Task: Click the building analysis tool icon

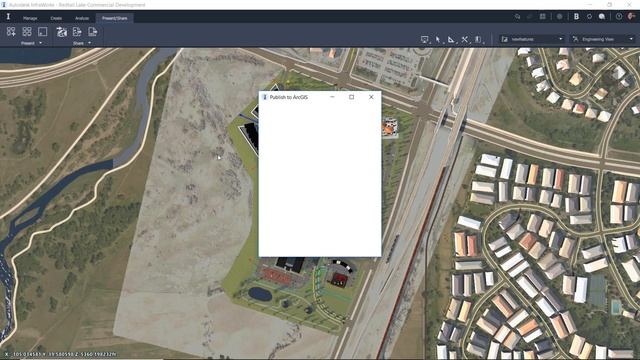Action: (x=478, y=40)
